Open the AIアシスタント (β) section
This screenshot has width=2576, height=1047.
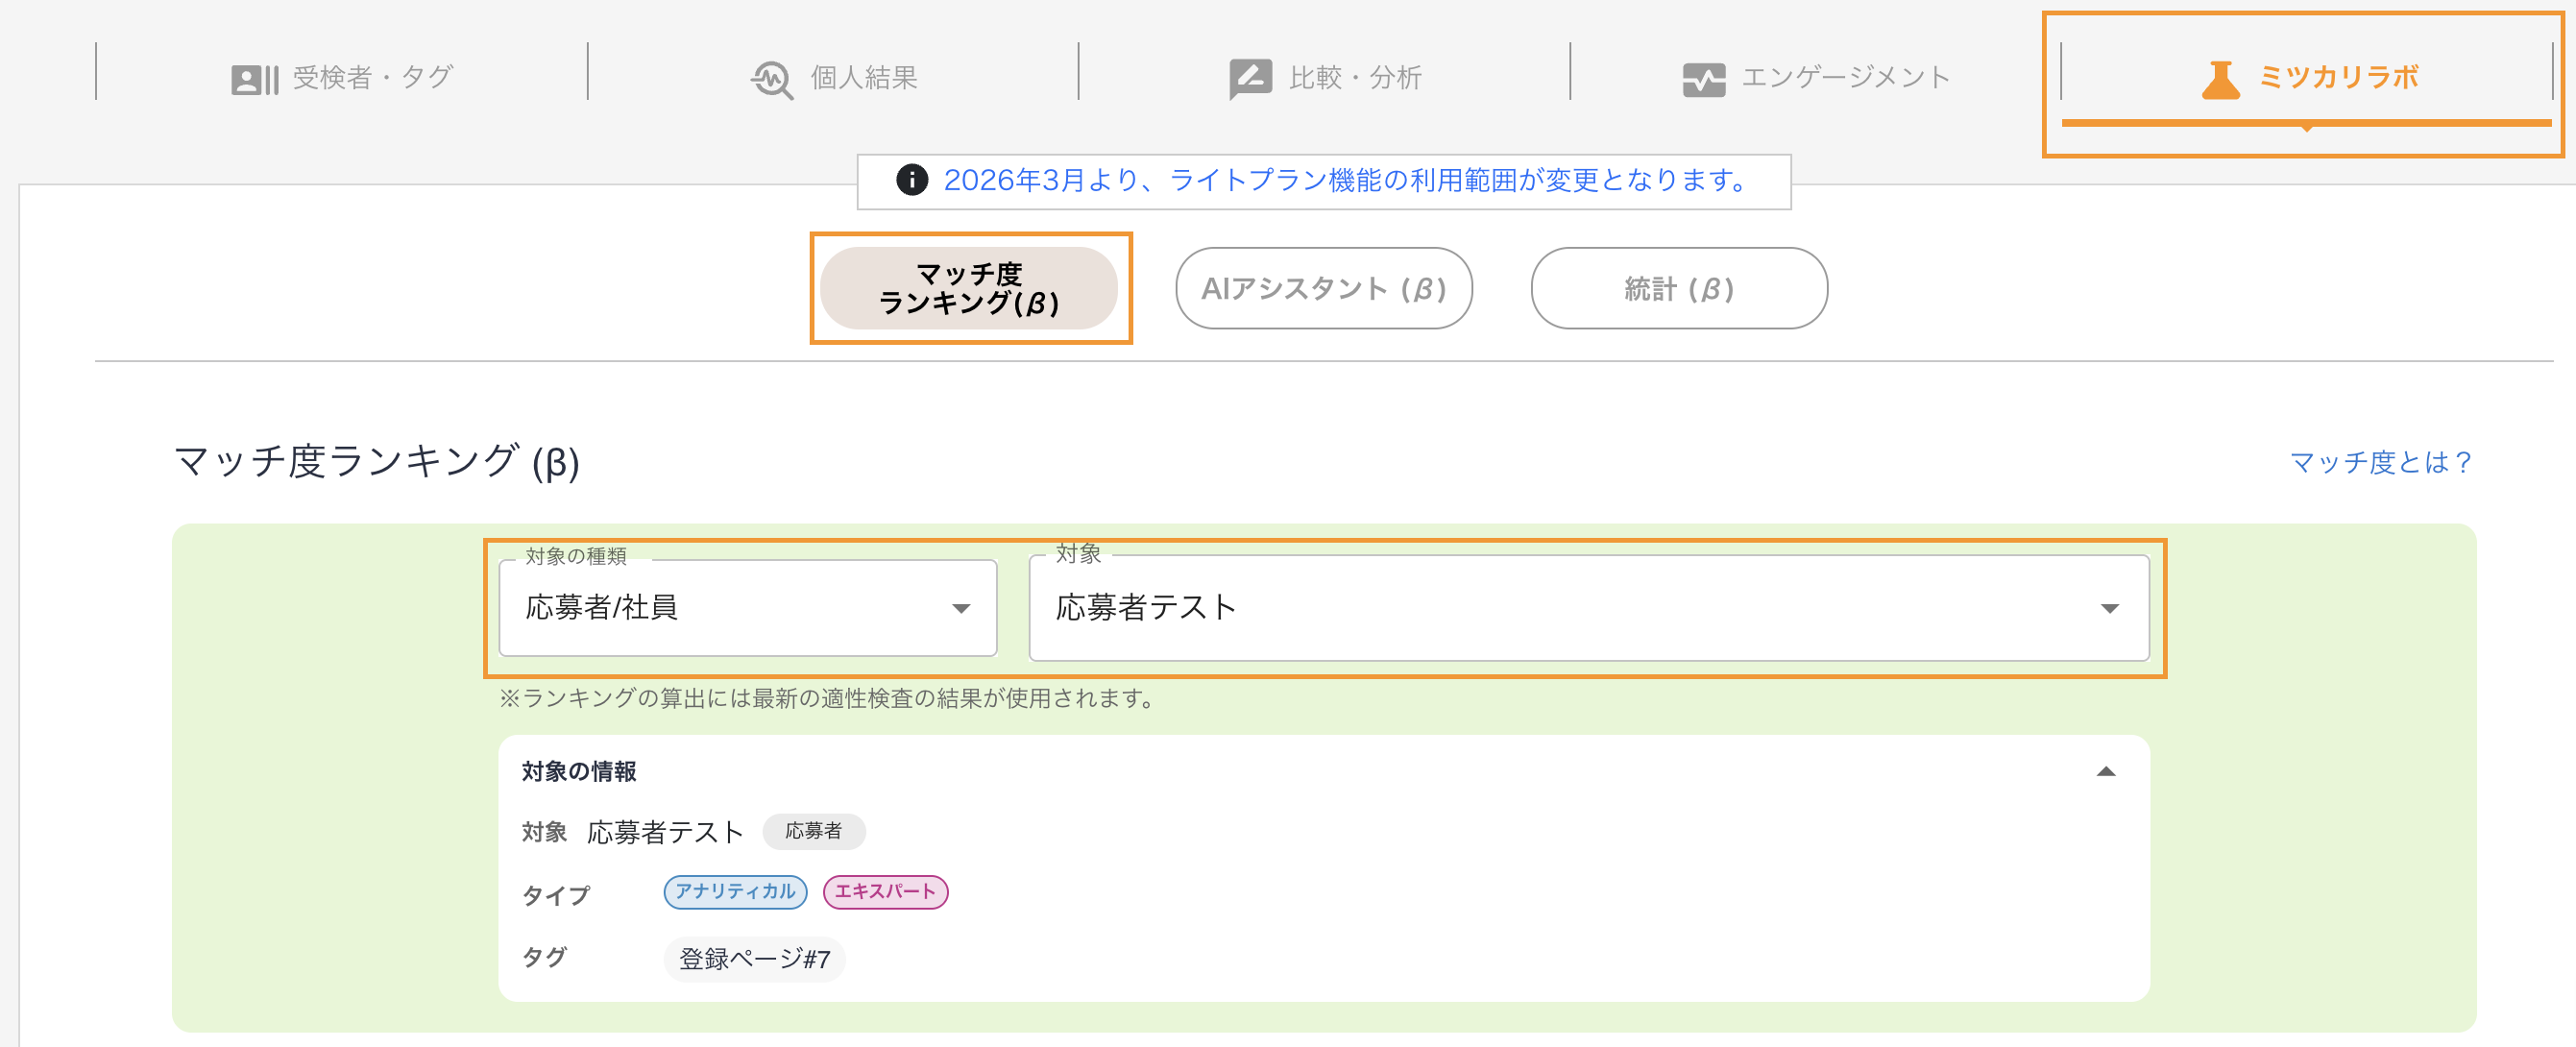[x=1323, y=288]
